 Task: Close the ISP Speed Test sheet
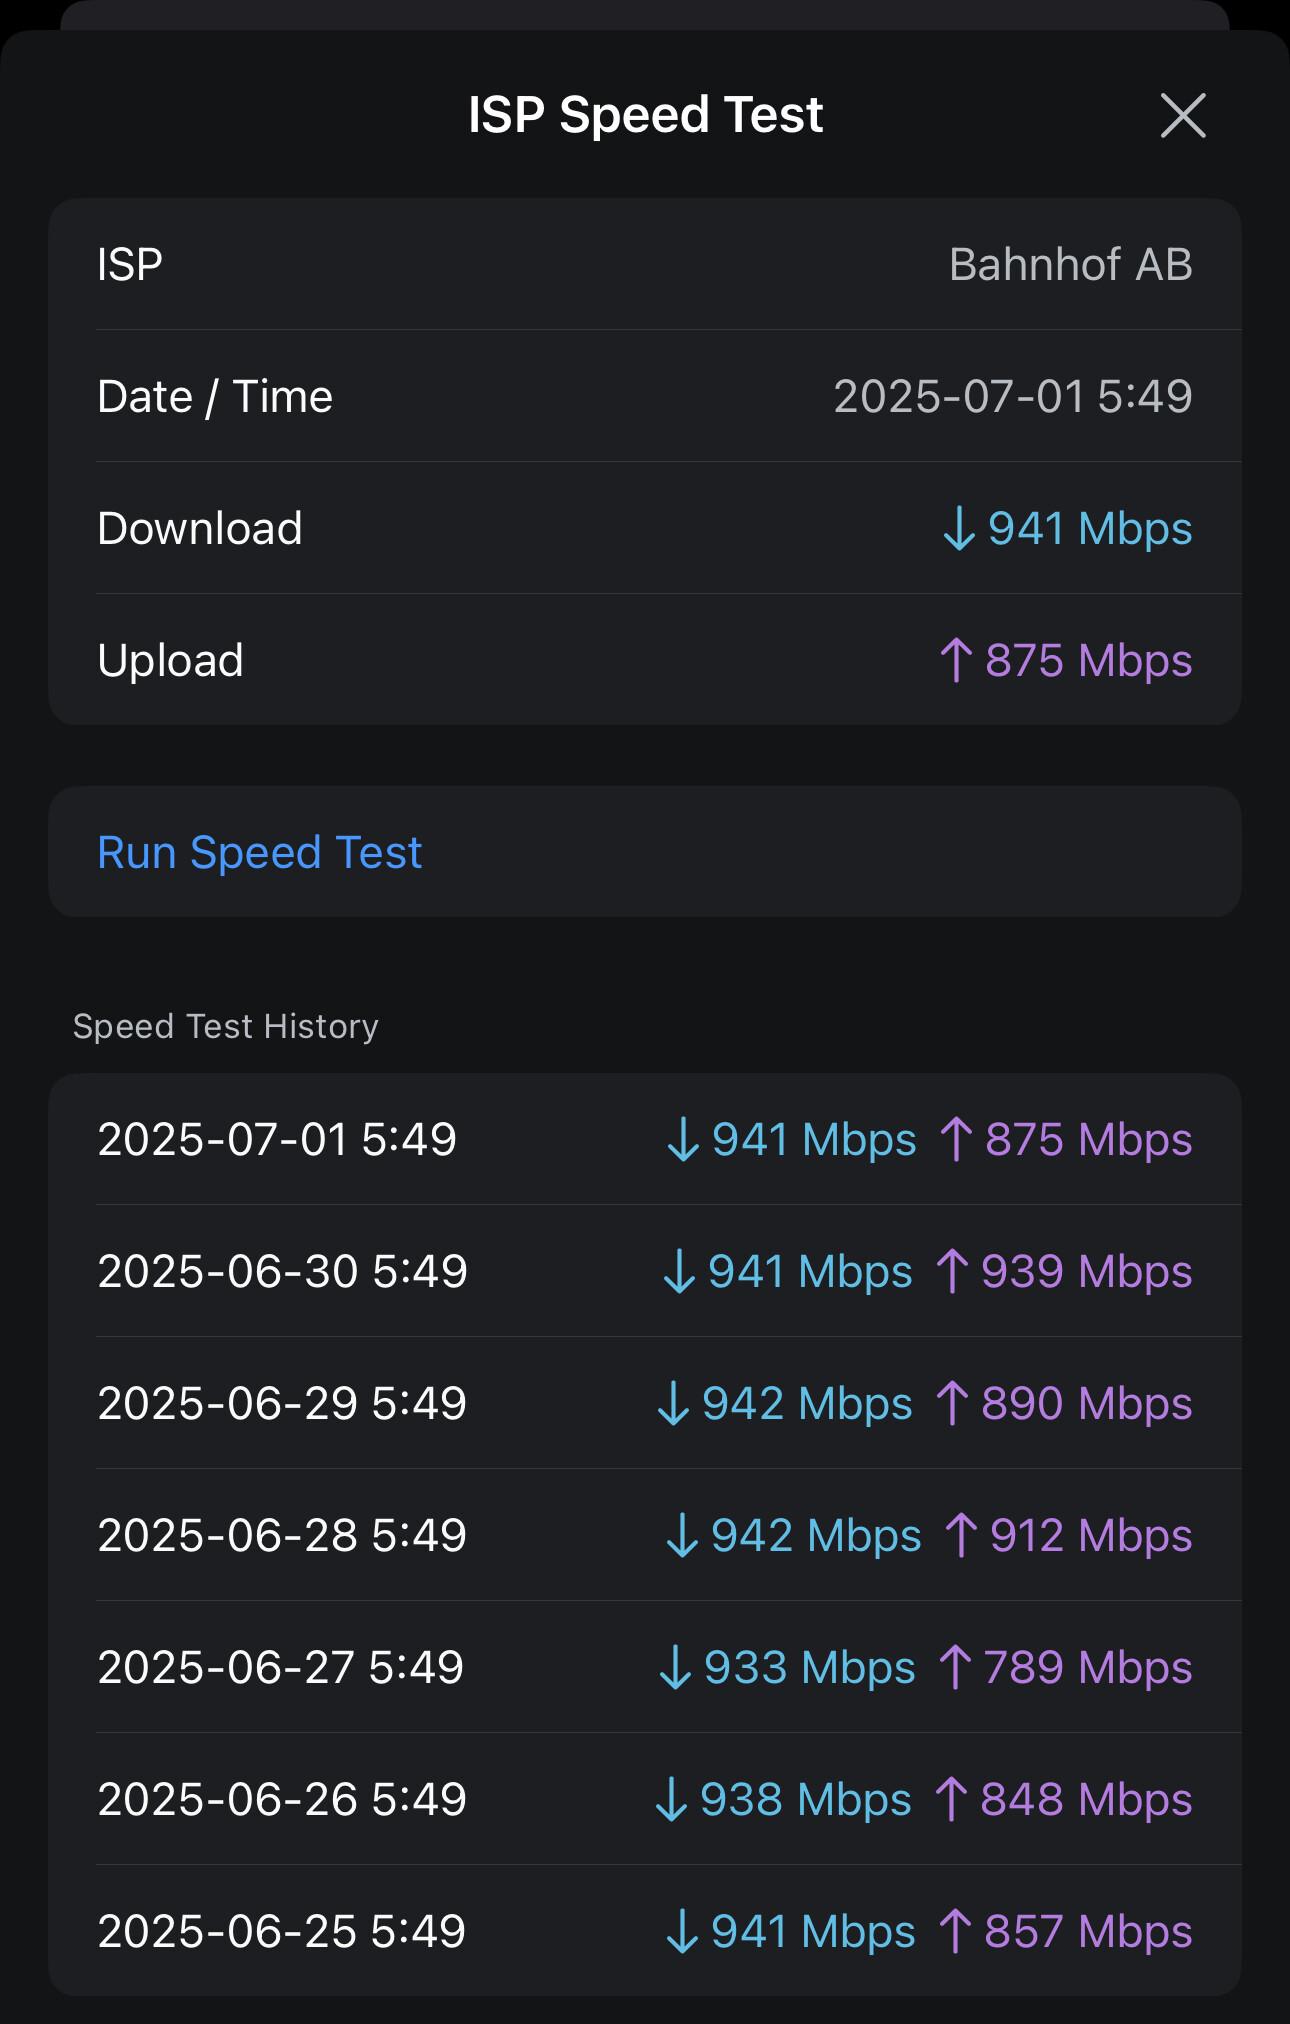coord(1183,115)
